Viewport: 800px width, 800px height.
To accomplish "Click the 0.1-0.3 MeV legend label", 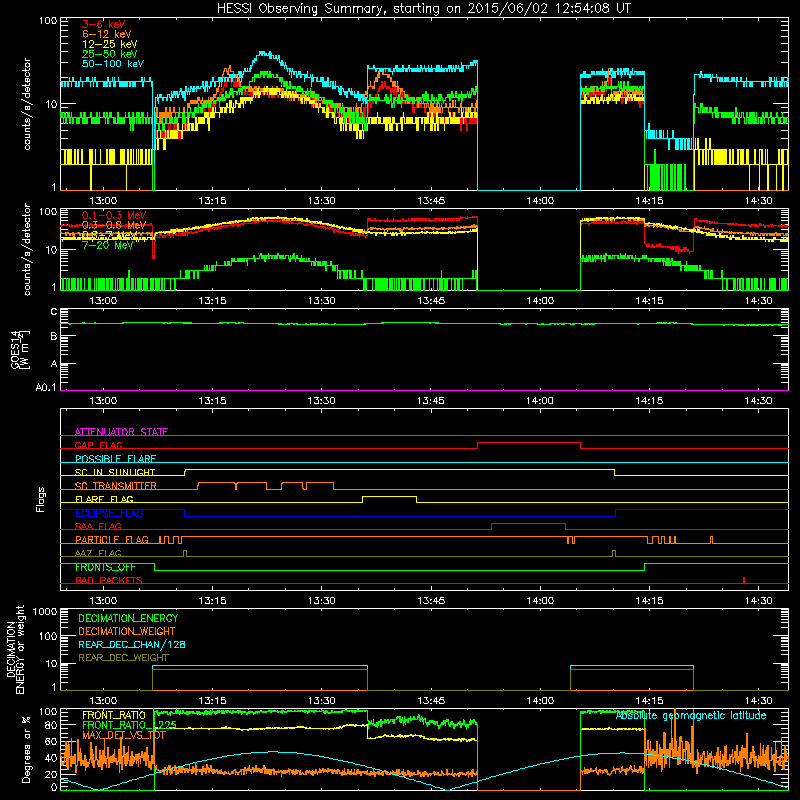I will pyautogui.click(x=114, y=215).
